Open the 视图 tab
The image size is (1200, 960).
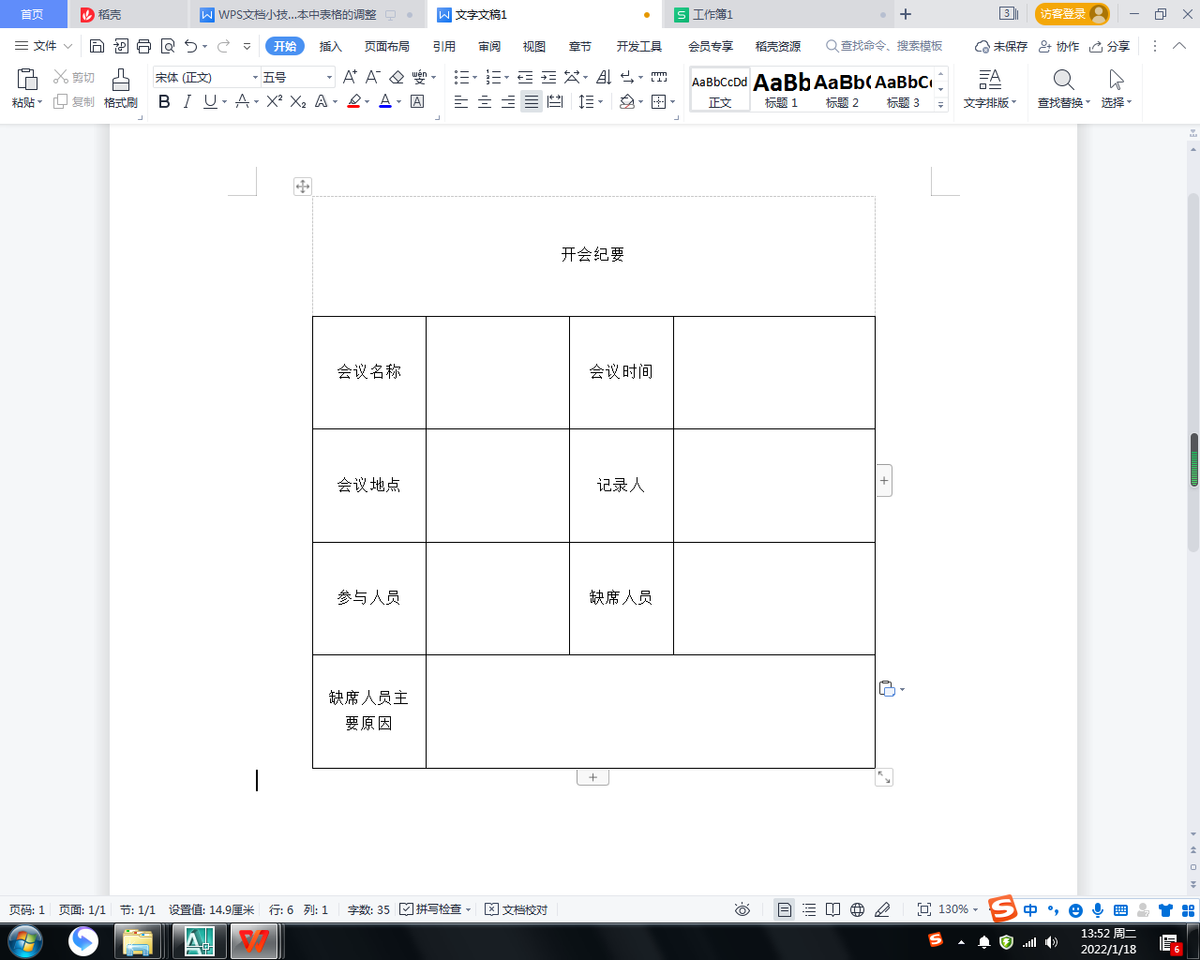pyautogui.click(x=534, y=46)
